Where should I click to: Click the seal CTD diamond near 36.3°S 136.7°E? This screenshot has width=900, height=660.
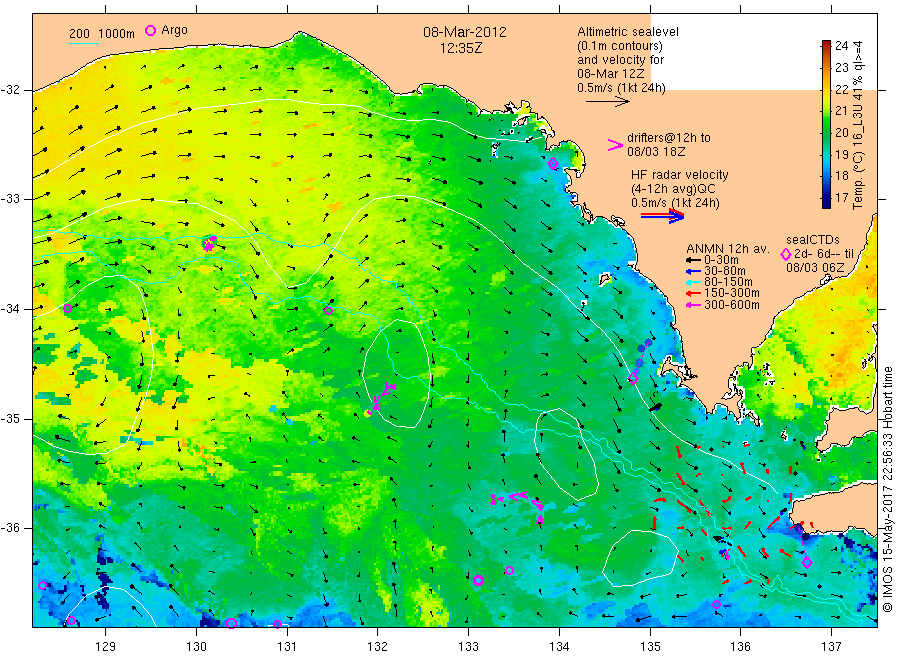(806, 563)
